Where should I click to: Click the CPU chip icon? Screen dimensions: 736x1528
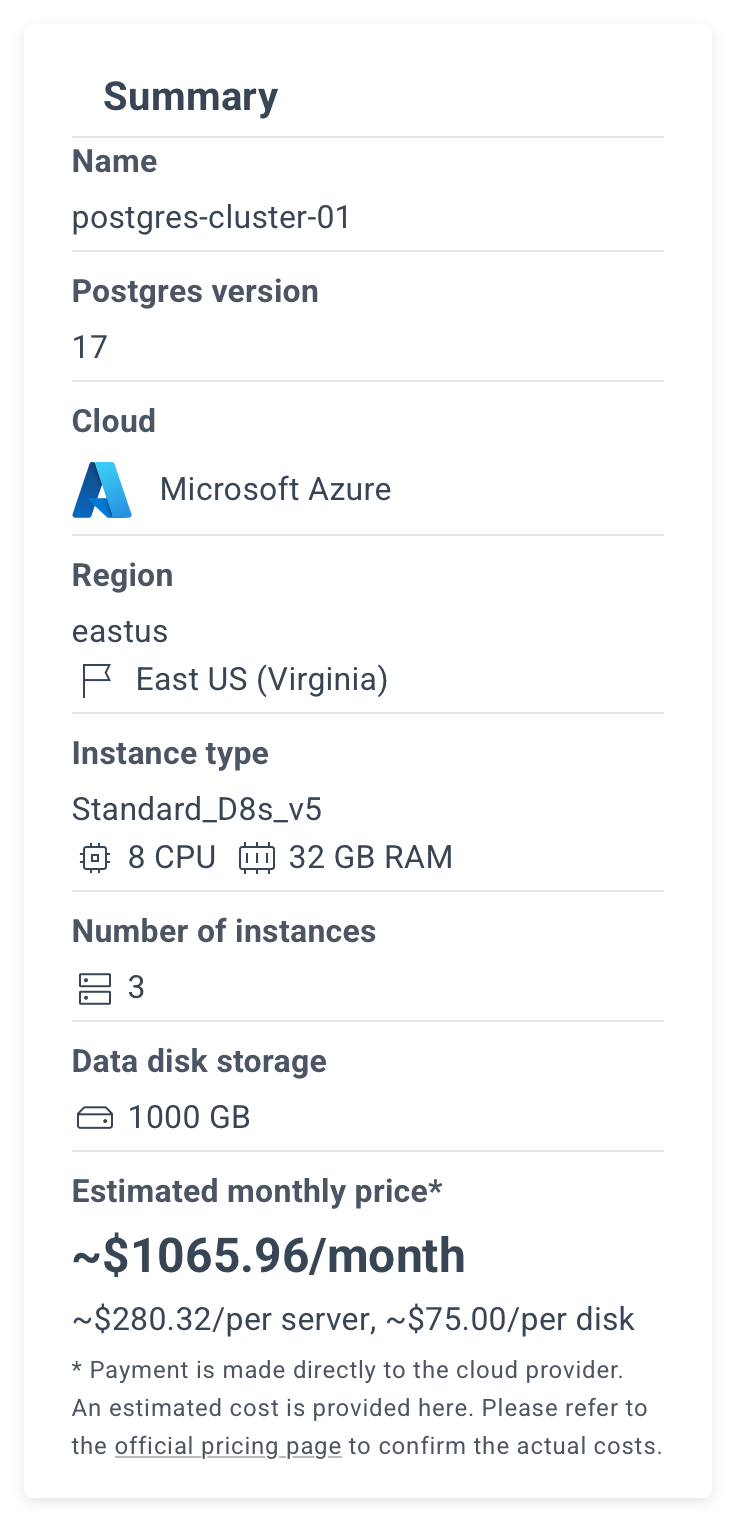95,858
